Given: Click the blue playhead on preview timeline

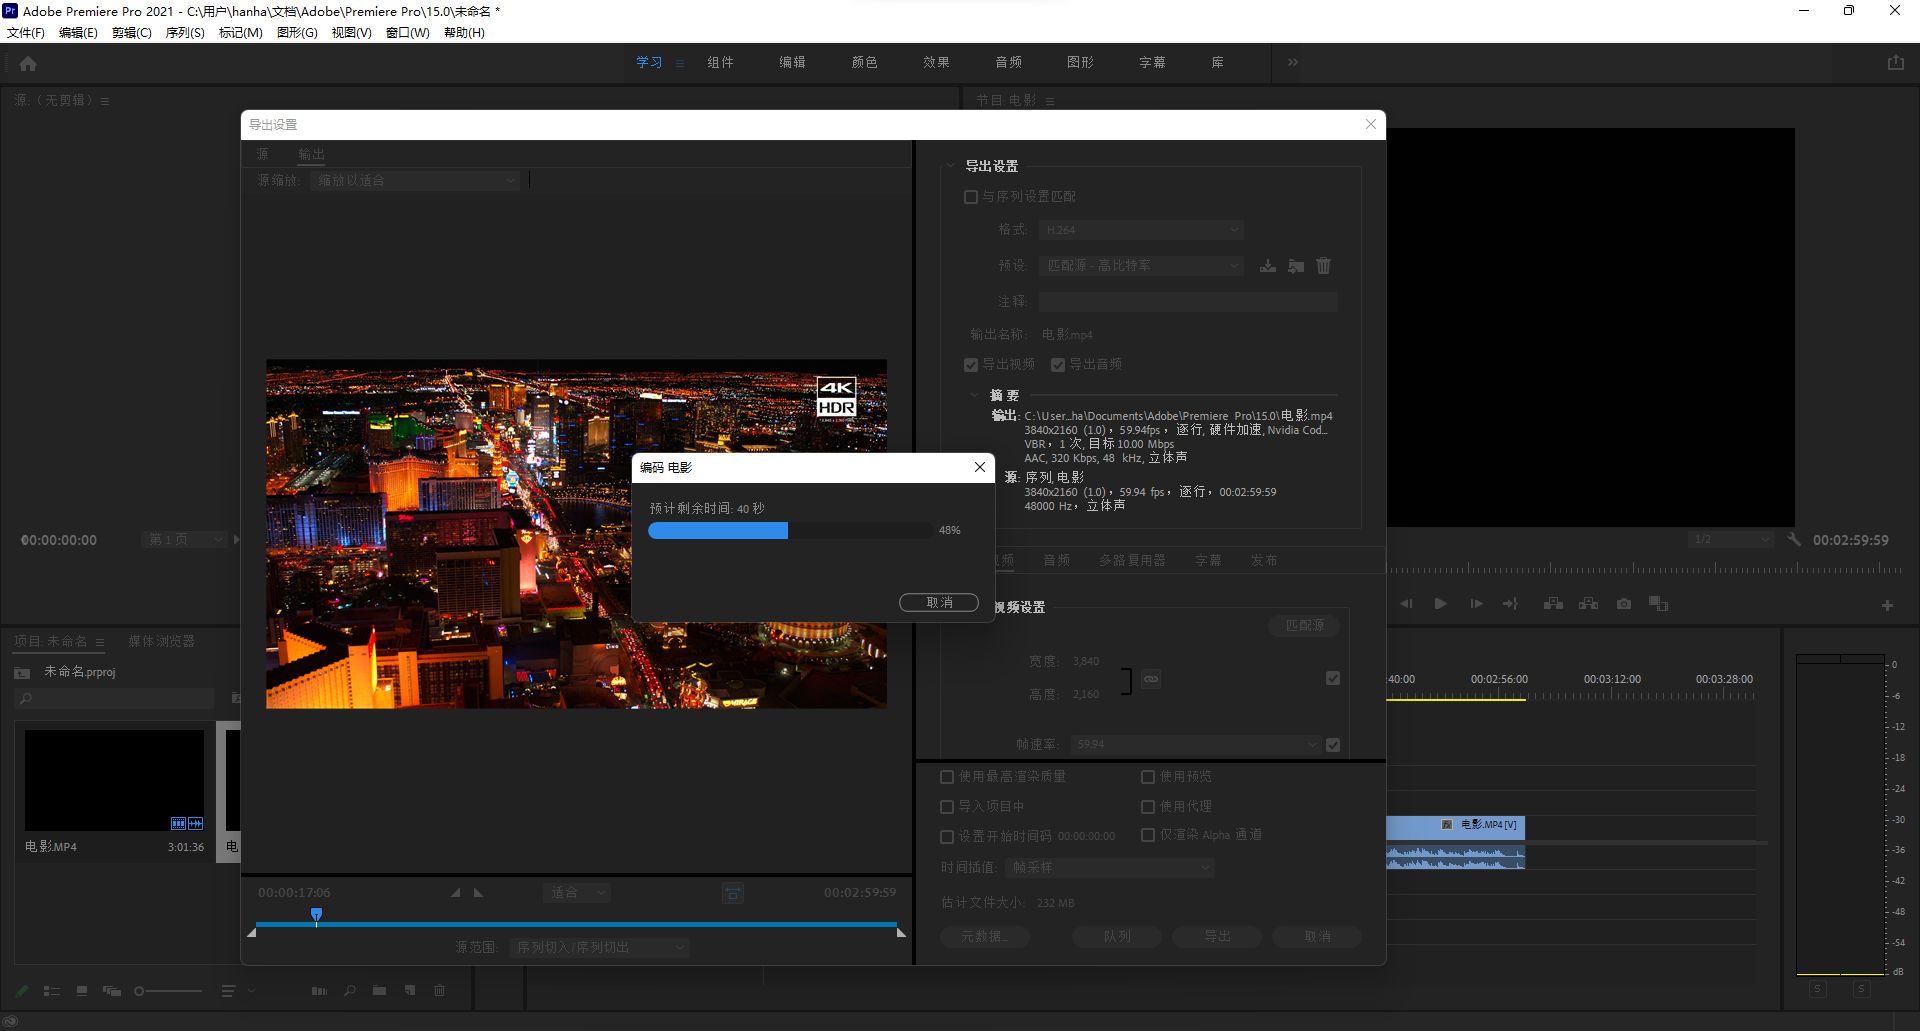Looking at the screenshot, I should 317,914.
